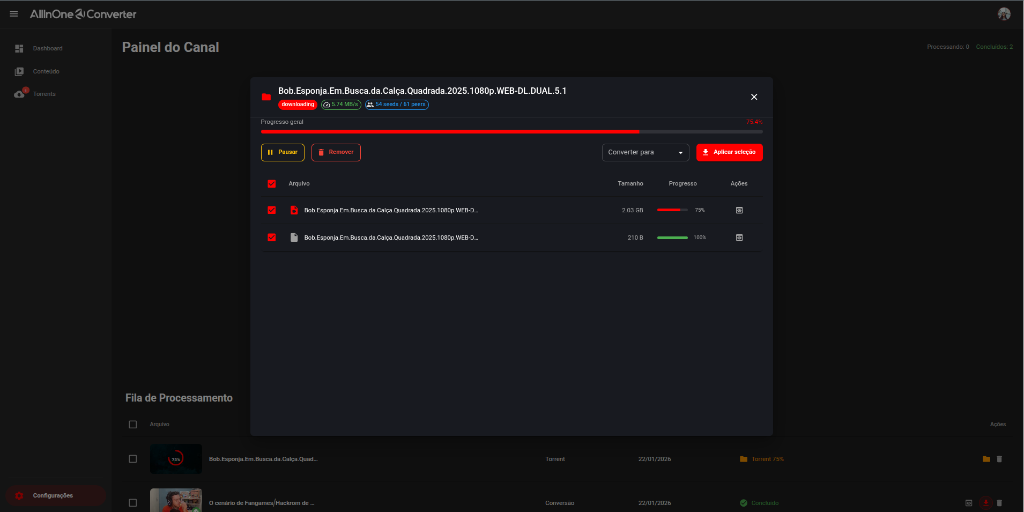Image resolution: width=1024 pixels, height=512 pixels.
Task: Pause the torrent with the Pausar button
Action: click(283, 152)
